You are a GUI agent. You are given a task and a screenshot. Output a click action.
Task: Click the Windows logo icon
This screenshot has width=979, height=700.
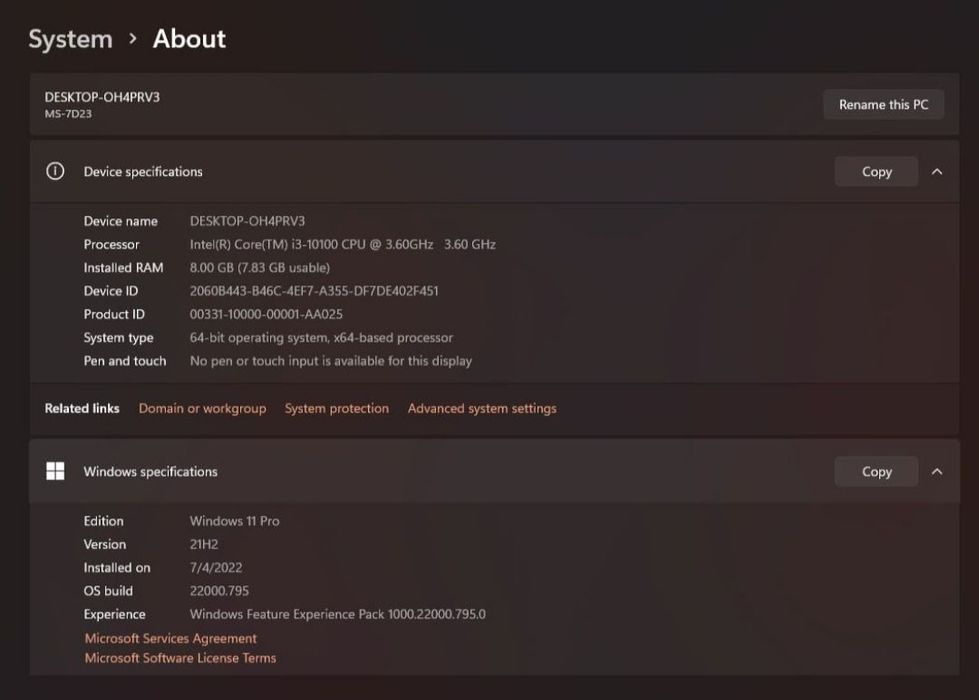pyautogui.click(x=55, y=471)
